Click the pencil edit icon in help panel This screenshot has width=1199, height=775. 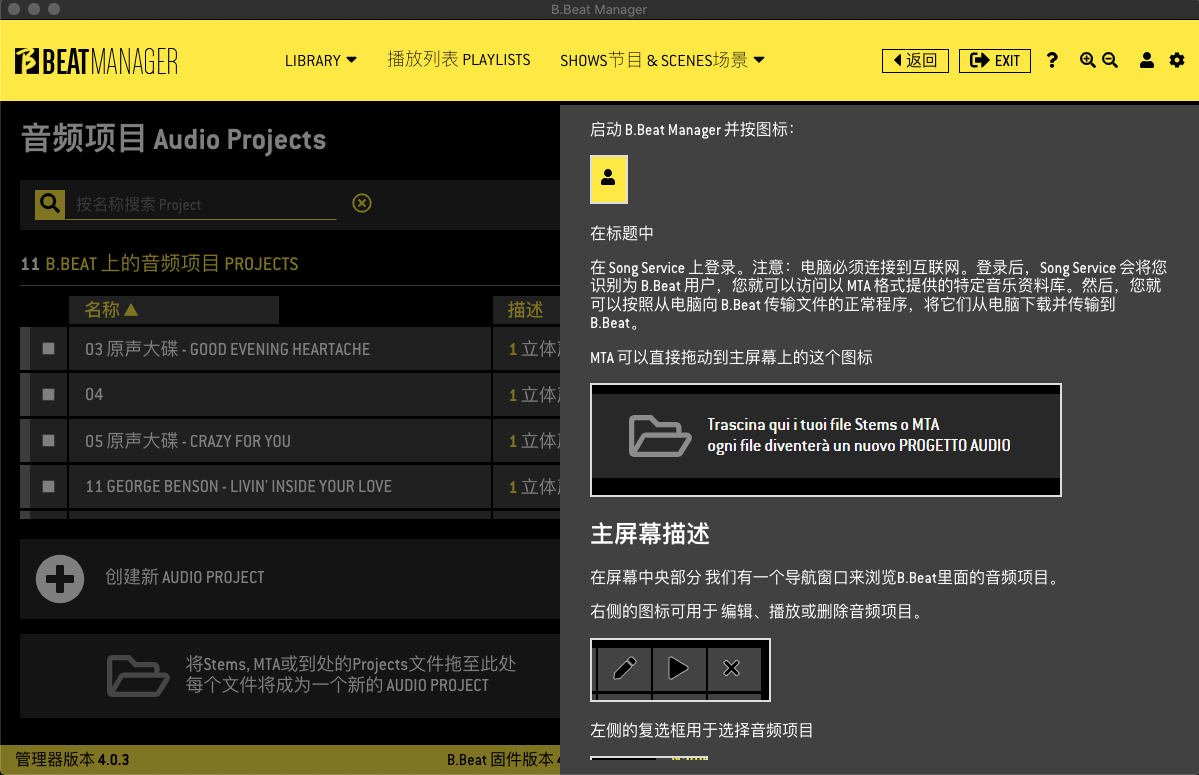point(625,668)
